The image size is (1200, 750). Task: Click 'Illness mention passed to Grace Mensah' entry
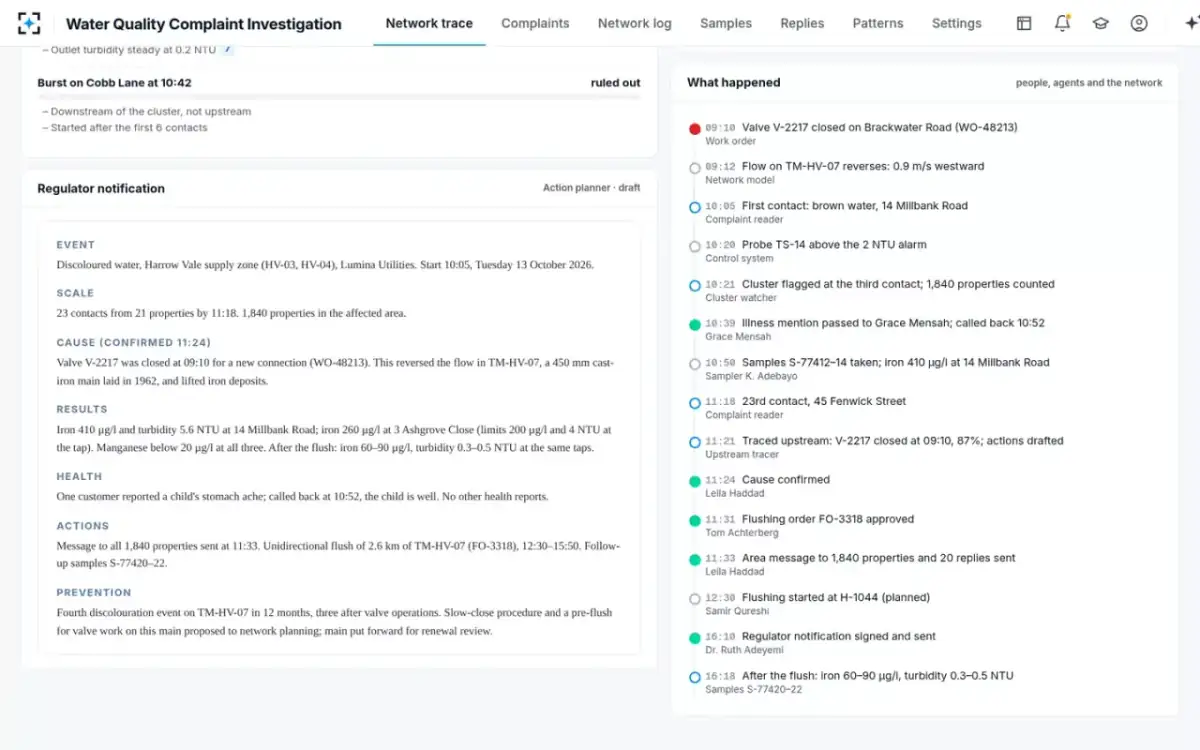click(x=893, y=323)
